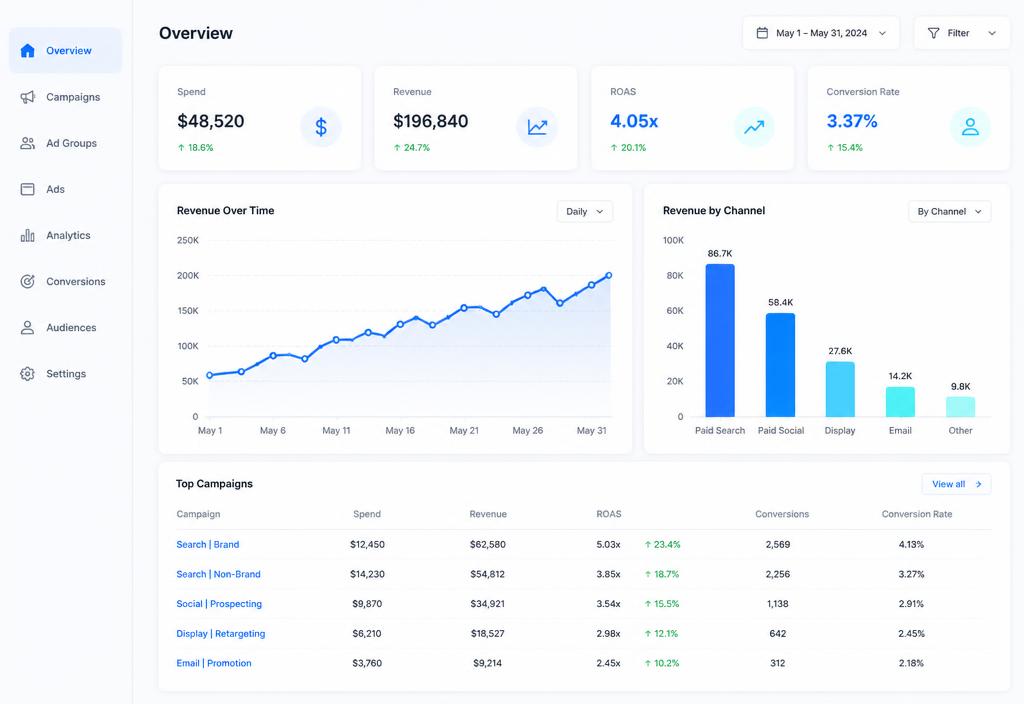Click the user icon on Conversion Rate card

[970, 127]
